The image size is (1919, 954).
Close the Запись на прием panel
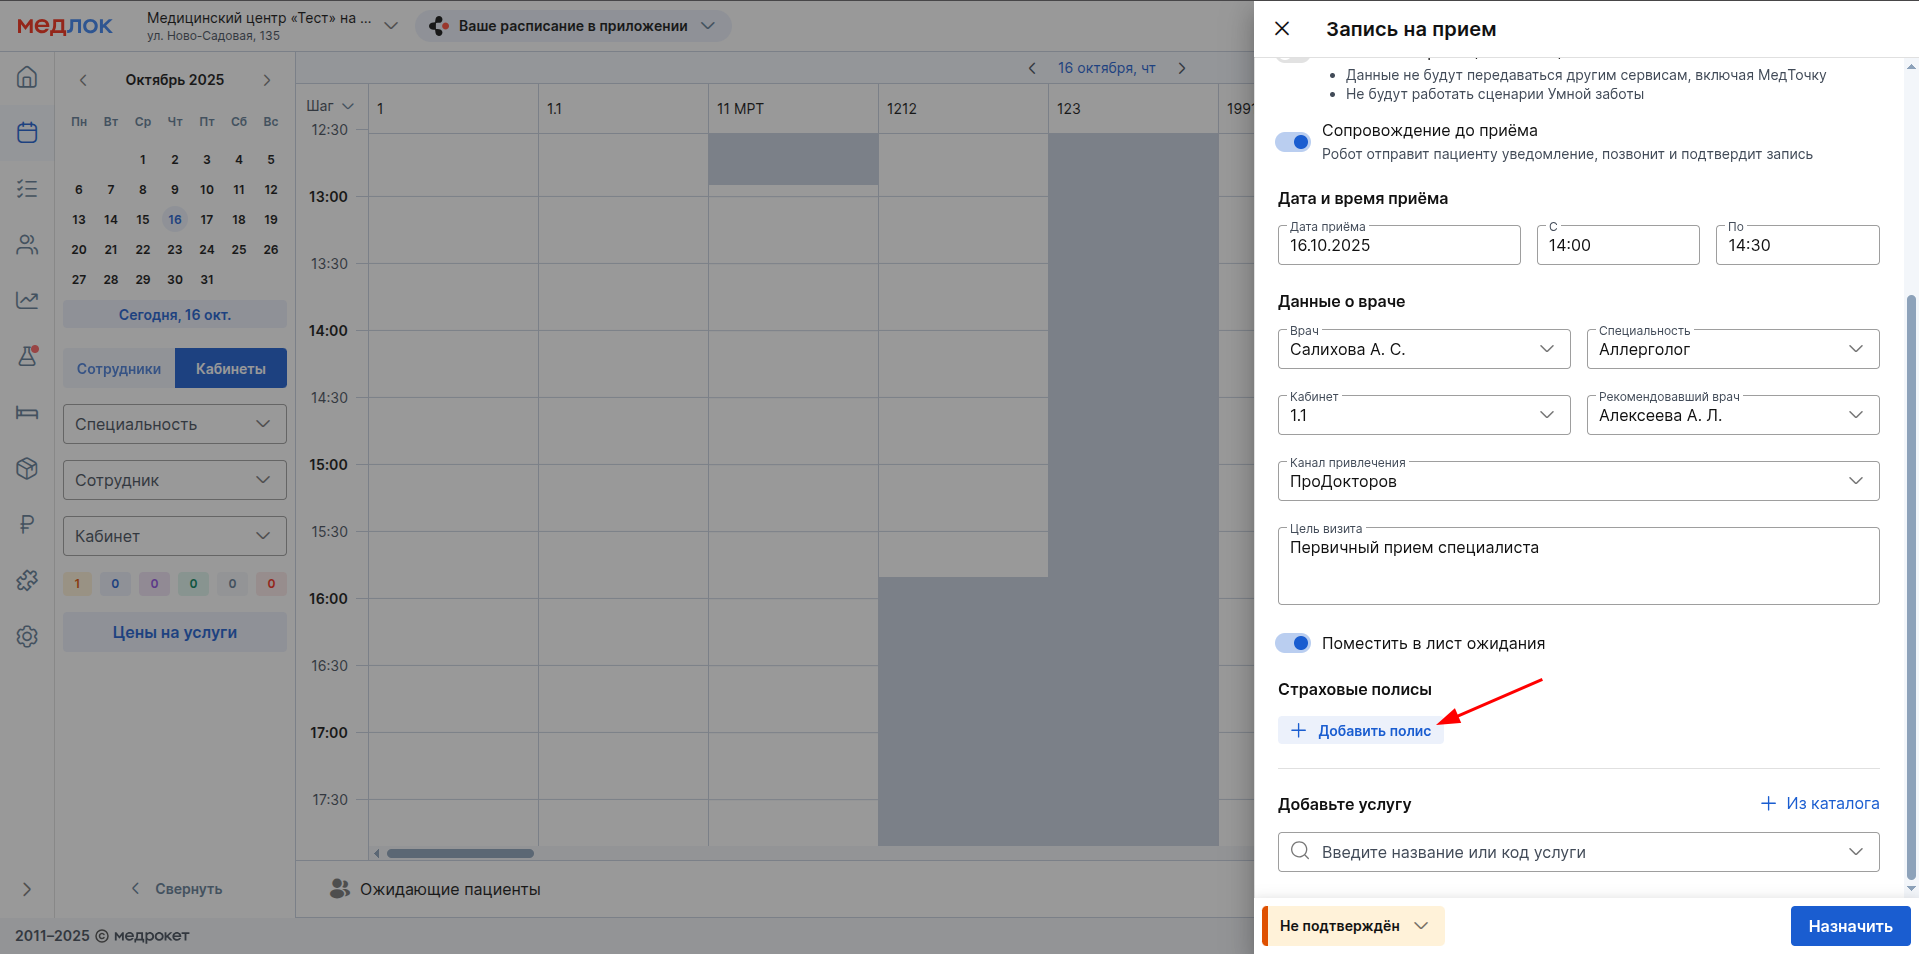pyautogui.click(x=1282, y=29)
